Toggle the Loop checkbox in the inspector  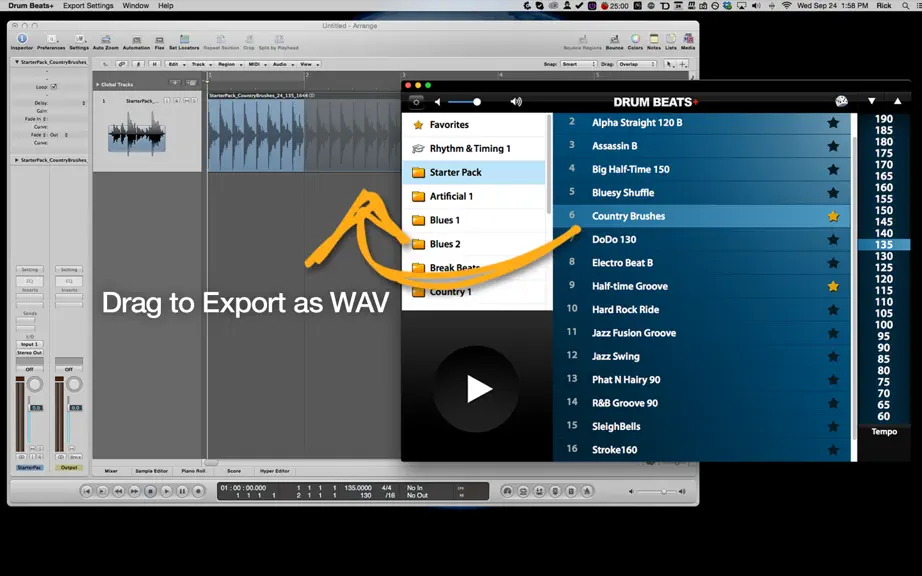(x=54, y=87)
